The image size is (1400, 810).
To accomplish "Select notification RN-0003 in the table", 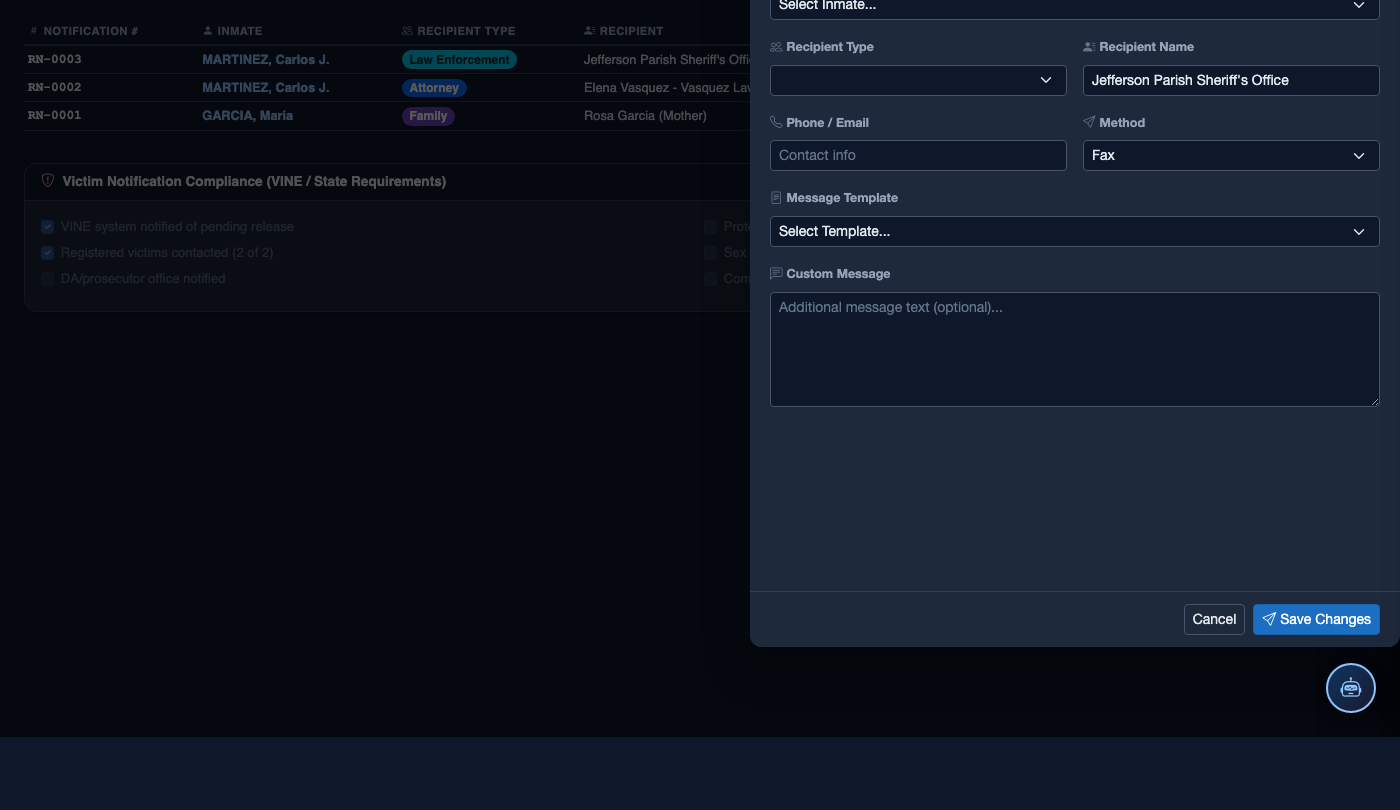I will pyautogui.click(x=55, y=59).
